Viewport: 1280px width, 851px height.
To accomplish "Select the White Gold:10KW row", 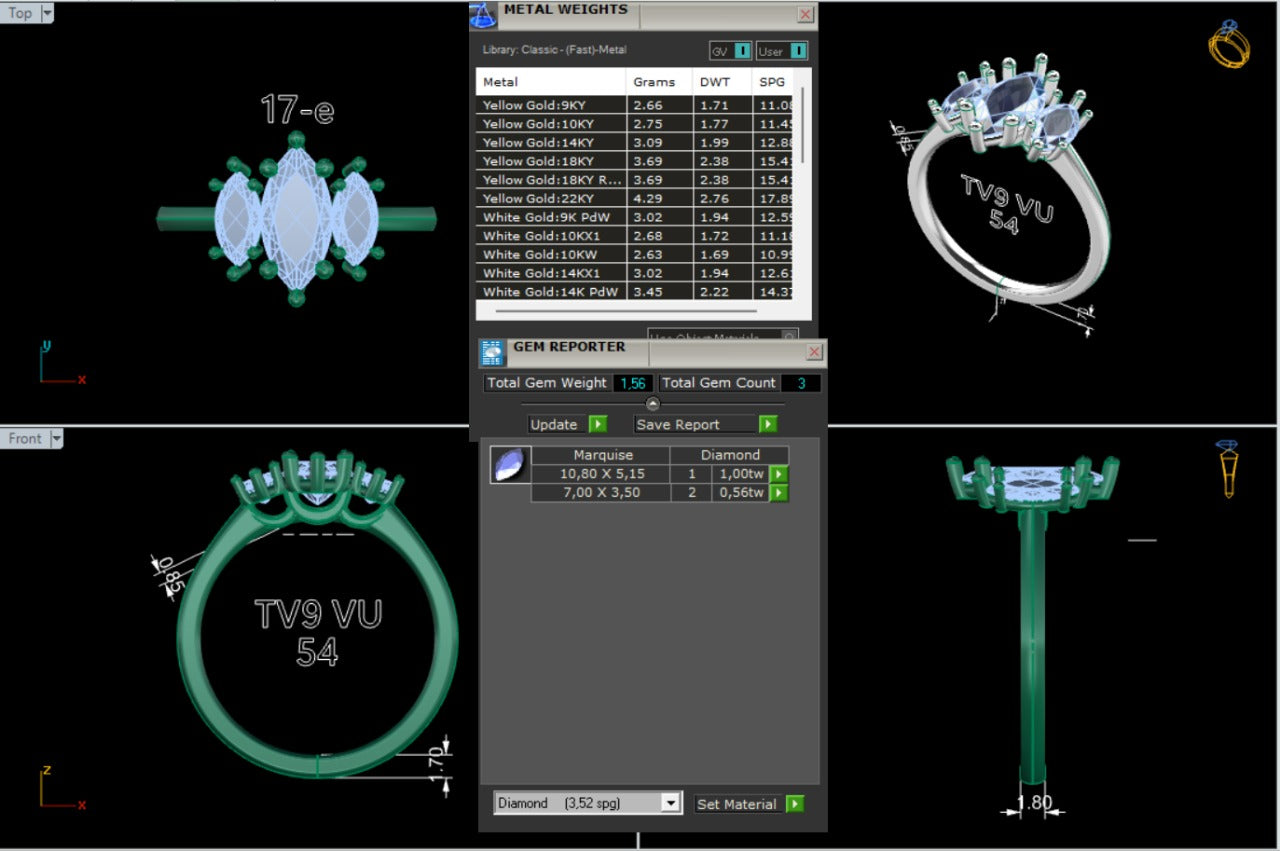I will [x=635, y=254].
